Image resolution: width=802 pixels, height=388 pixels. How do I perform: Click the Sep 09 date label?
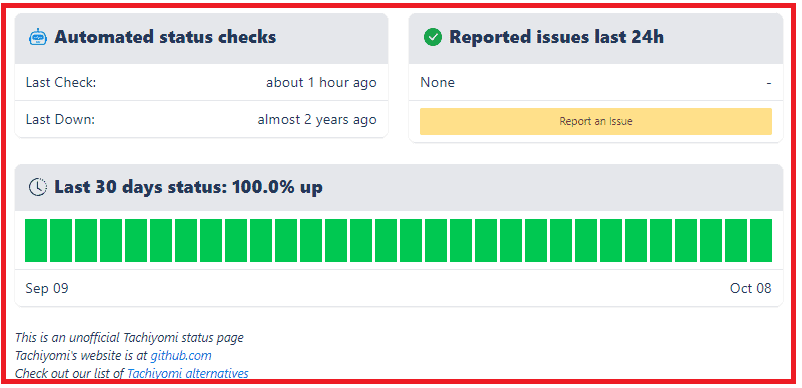pos(47,288)
